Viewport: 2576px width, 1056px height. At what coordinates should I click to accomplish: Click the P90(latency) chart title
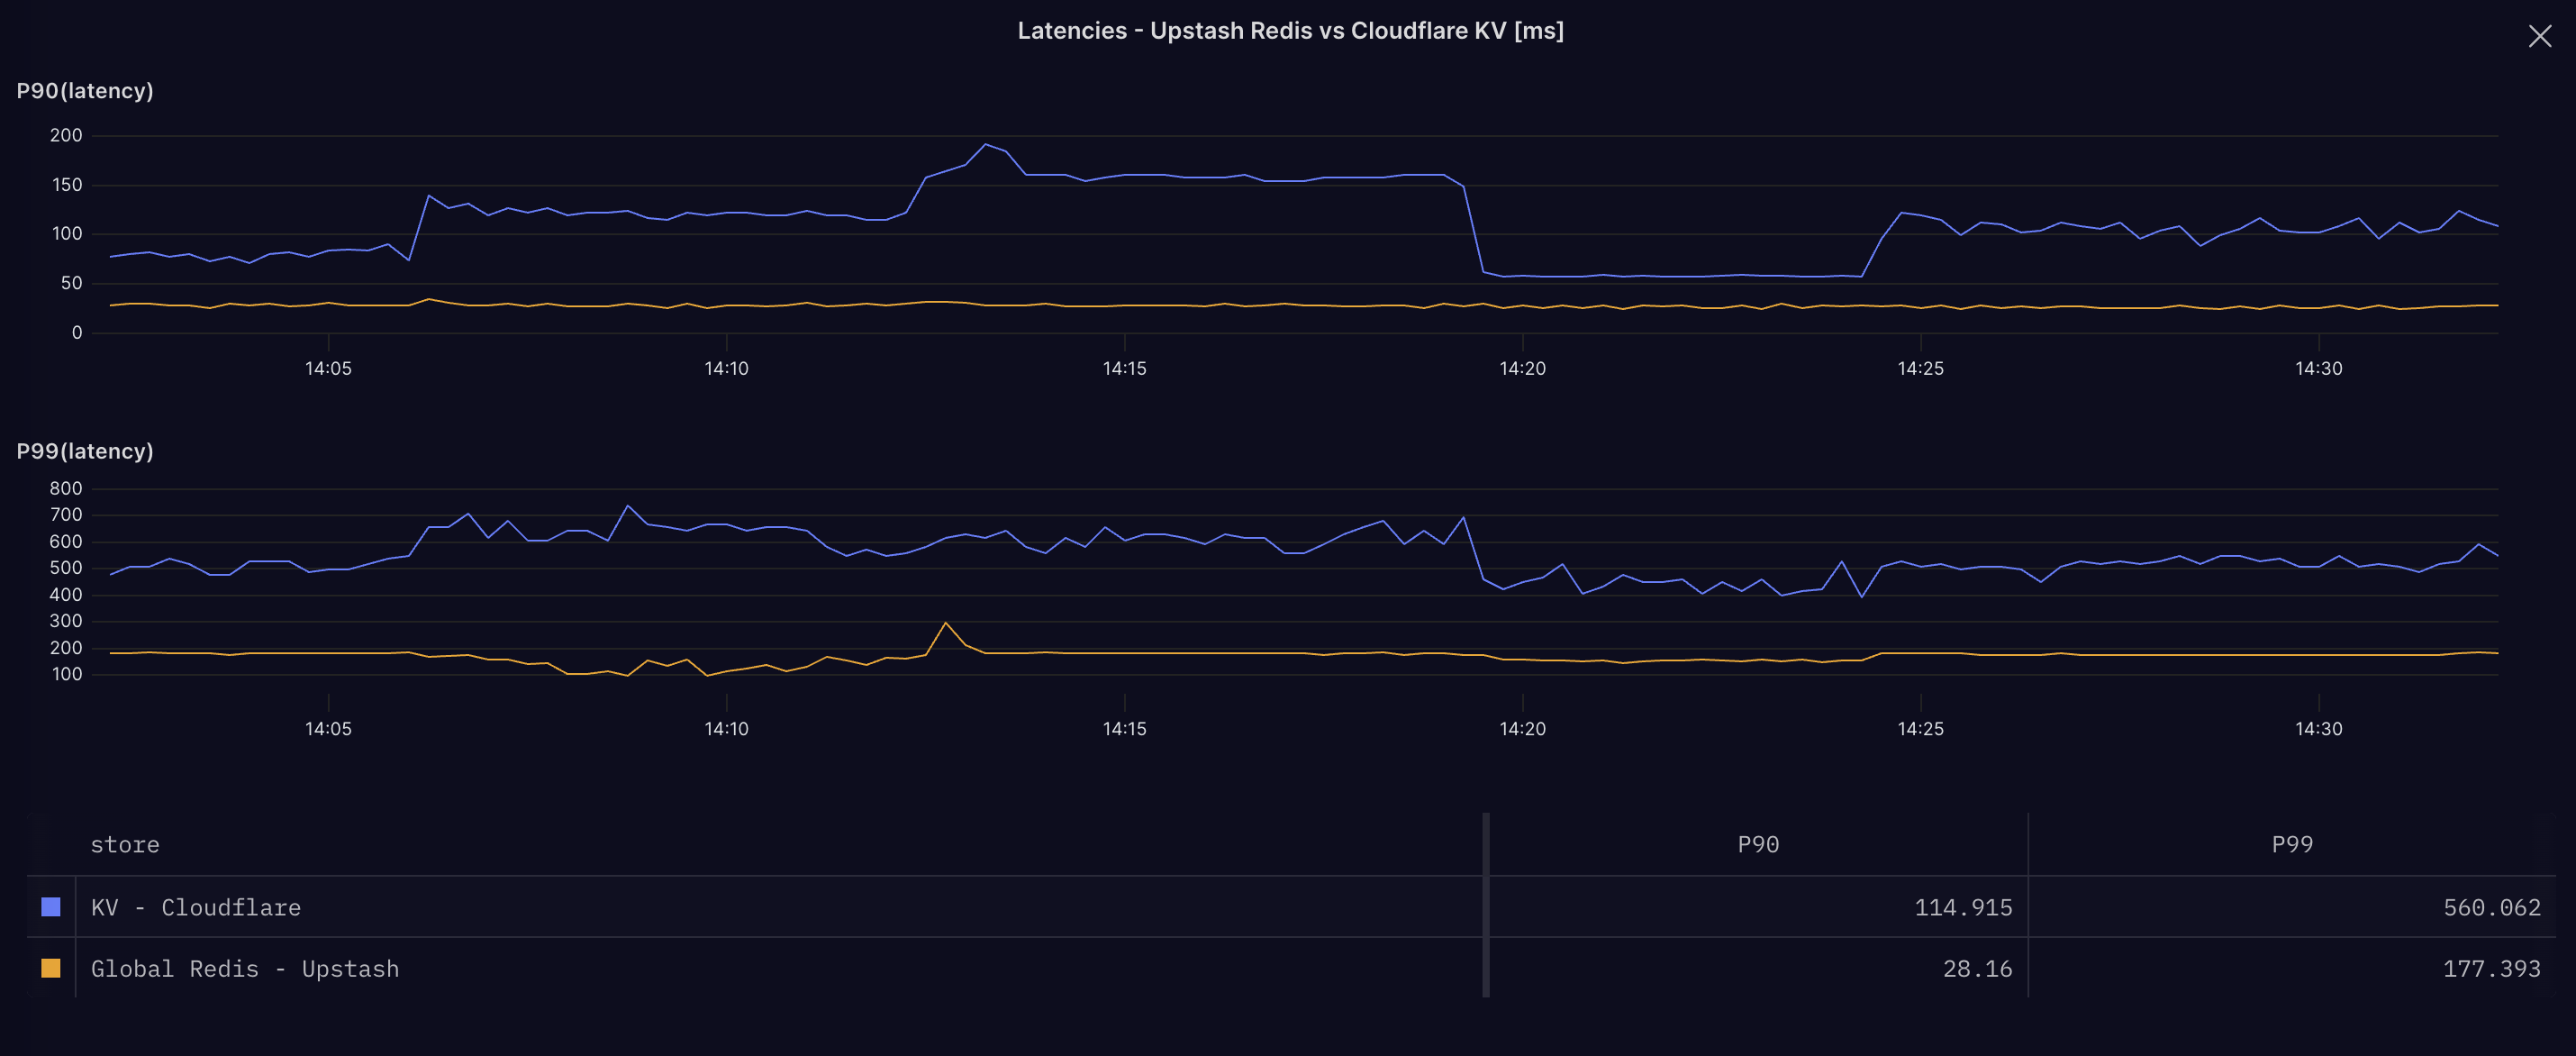point(85,91)
